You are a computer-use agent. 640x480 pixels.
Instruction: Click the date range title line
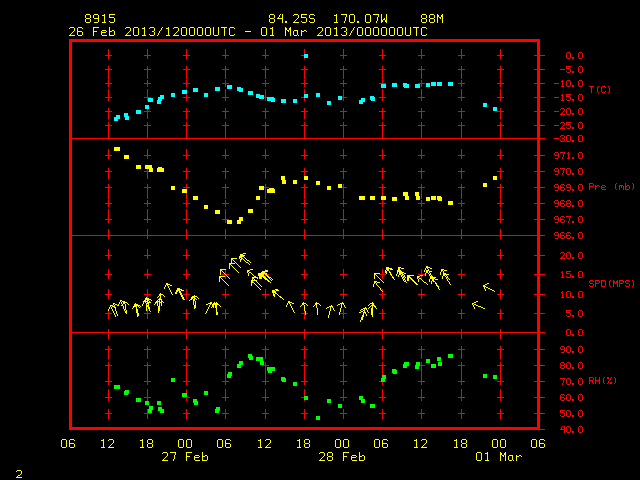[x=248, y=32]
